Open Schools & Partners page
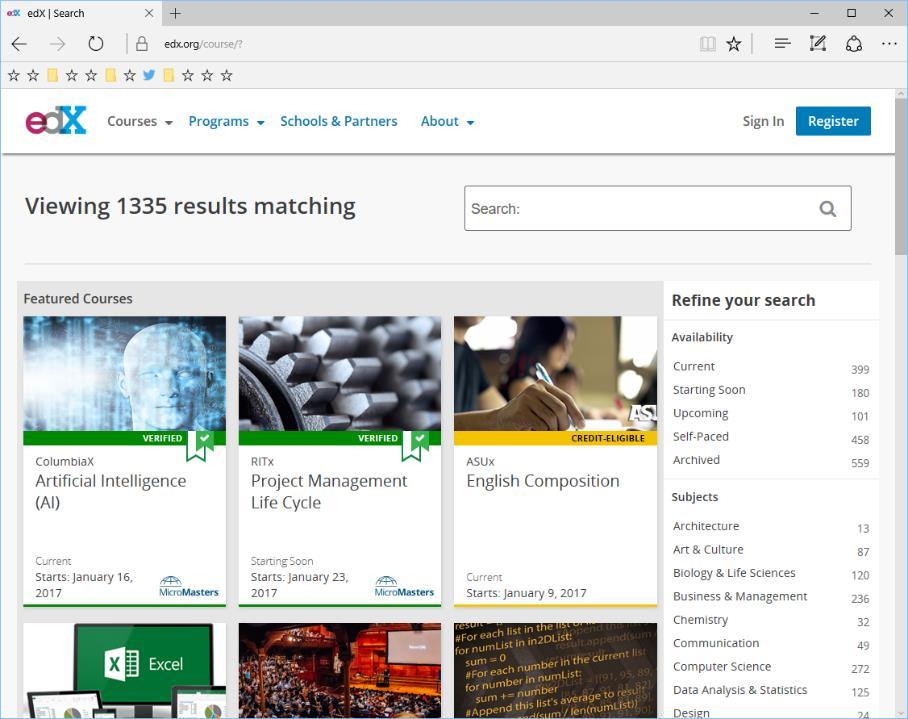The width and height of the screenshot is (908, 719). 339,122
